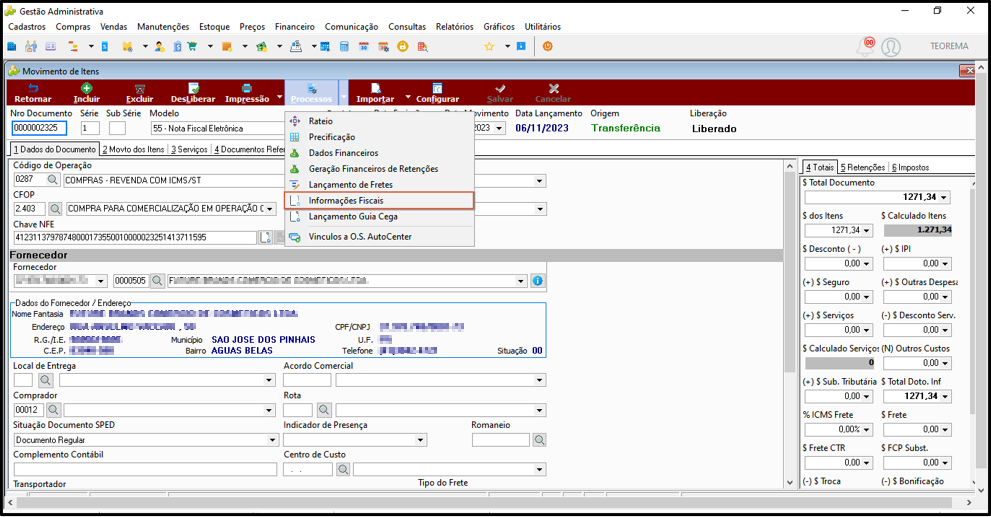
Task: Click the Centro de Custo search icon
Action: click(x=343, y=469)
